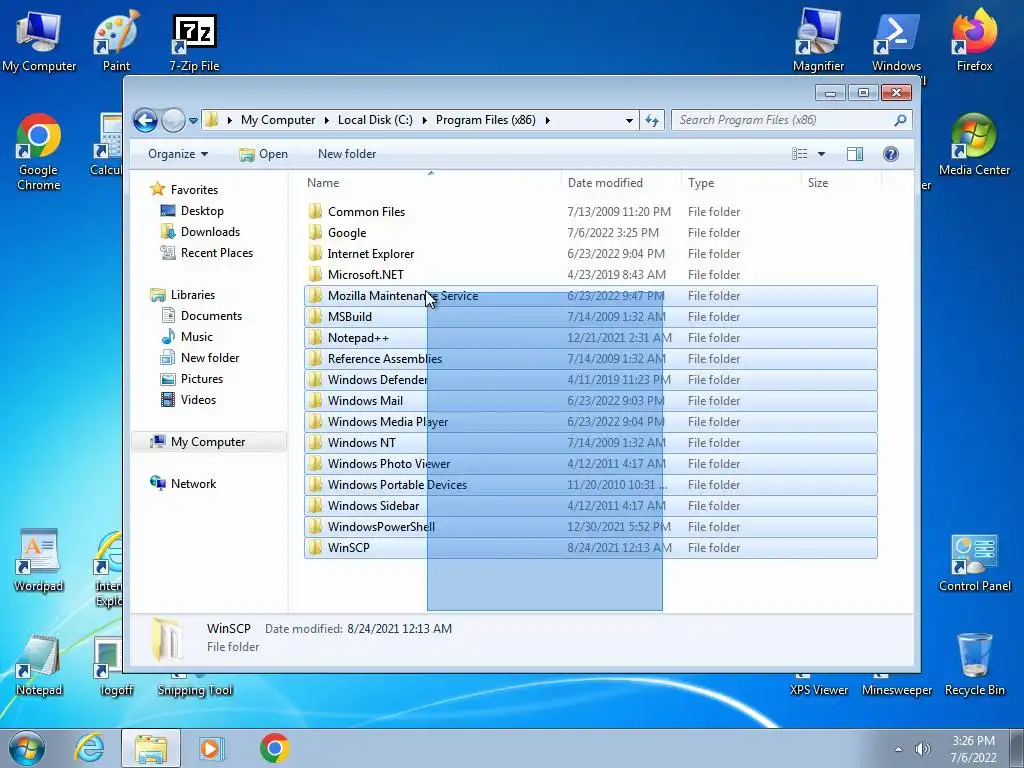Sort by Date modified column header
This screenshot has width=1024, height=768.
click(x=620, y=183)
